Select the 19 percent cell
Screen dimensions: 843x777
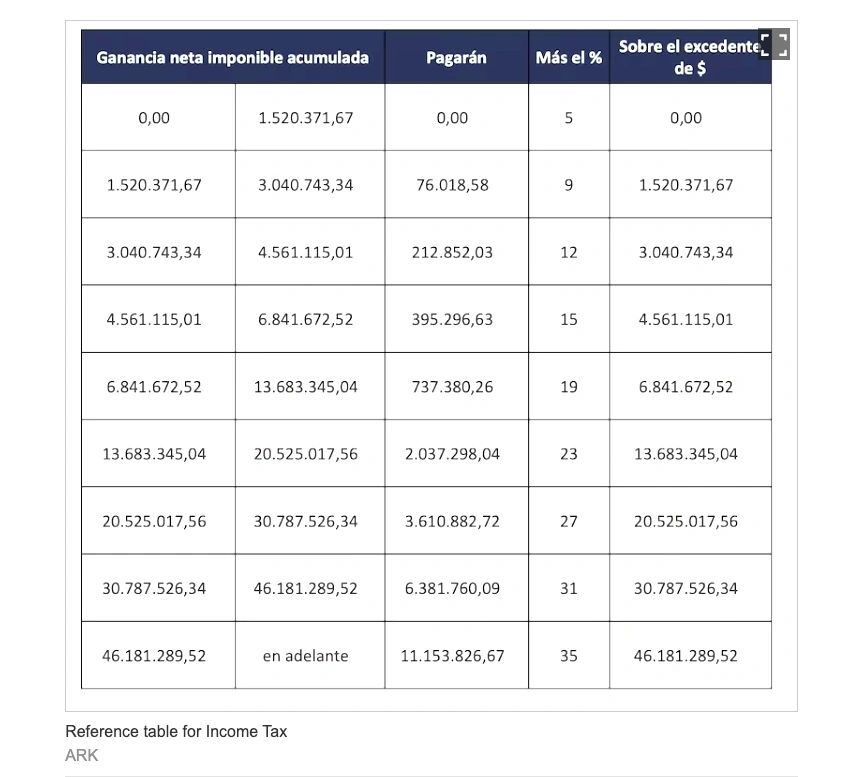pyautogui.click(x=568, y=387)
